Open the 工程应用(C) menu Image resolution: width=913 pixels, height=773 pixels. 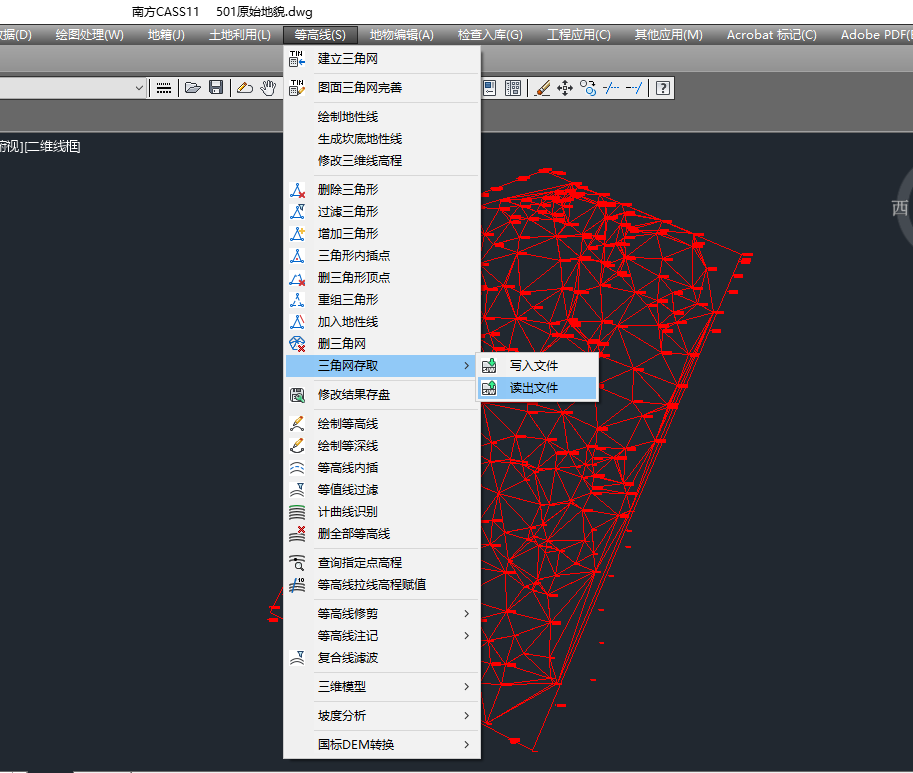coord(578,35)
